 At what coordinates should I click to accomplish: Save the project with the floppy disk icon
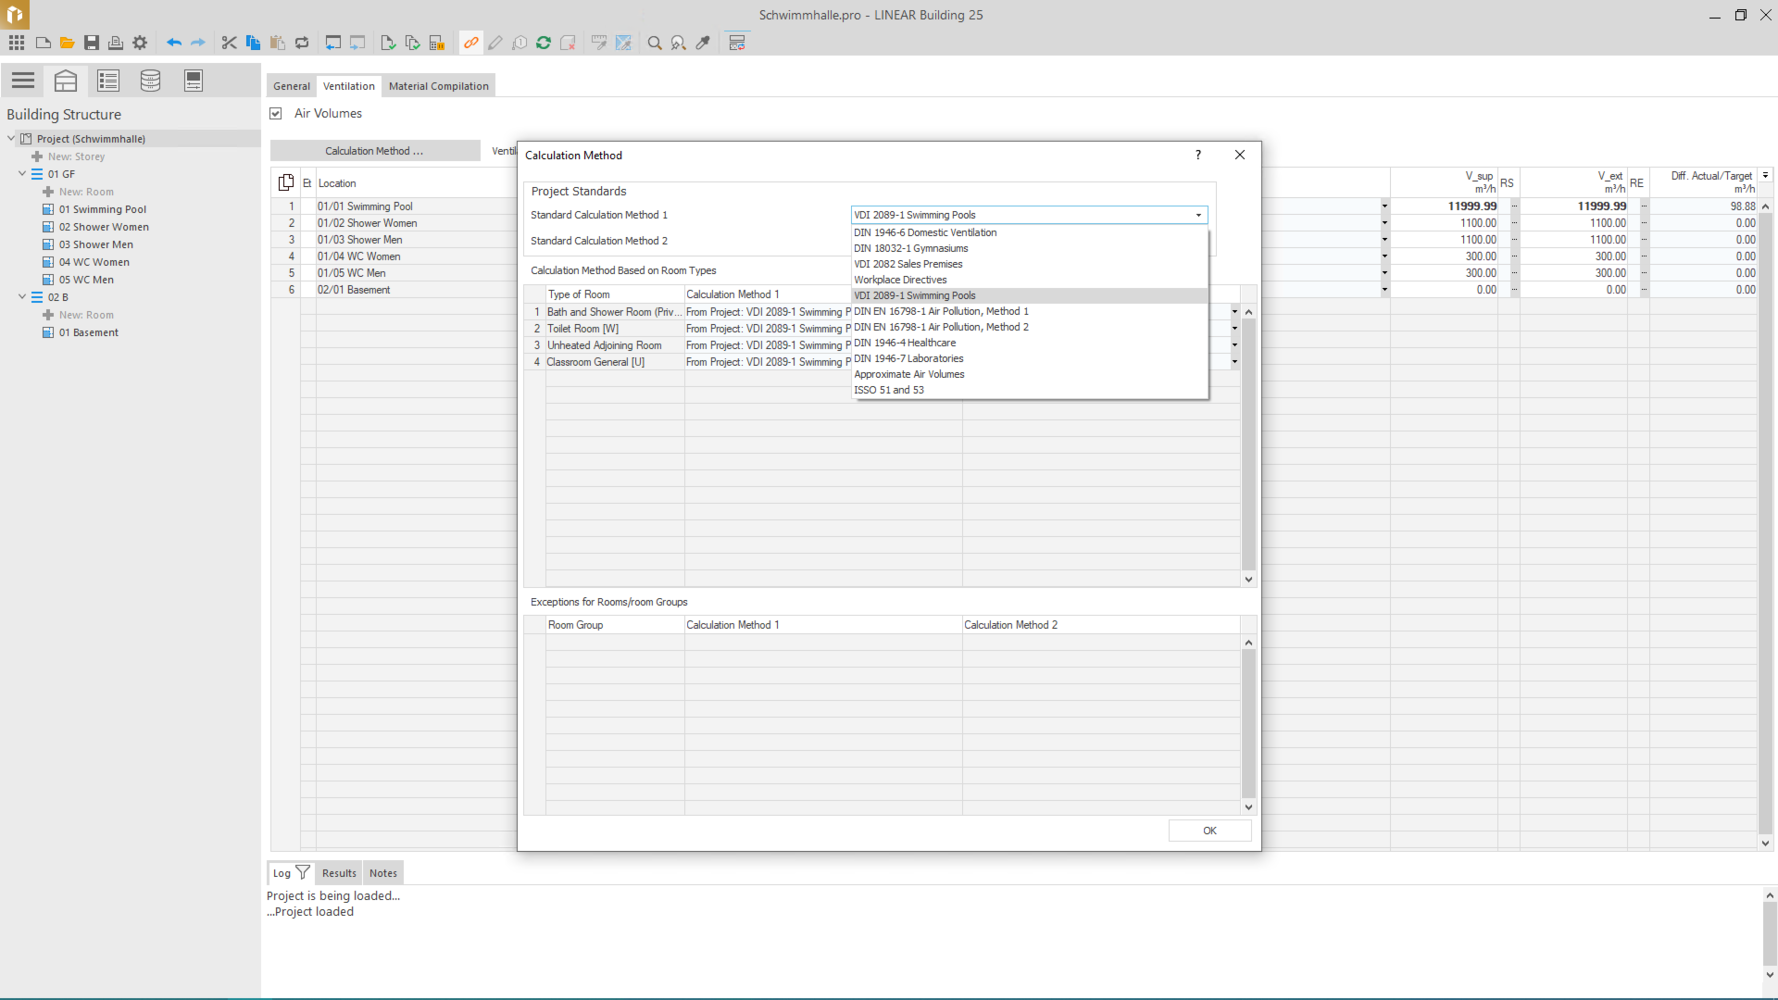point(91,43)
